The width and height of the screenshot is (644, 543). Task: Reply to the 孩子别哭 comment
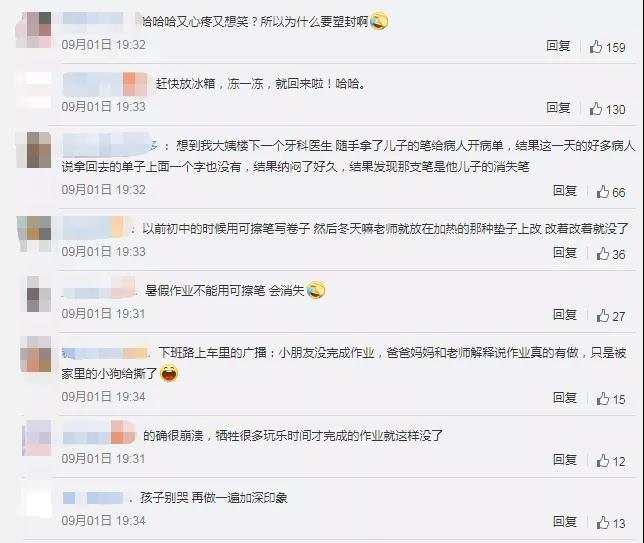coord(565,522)
